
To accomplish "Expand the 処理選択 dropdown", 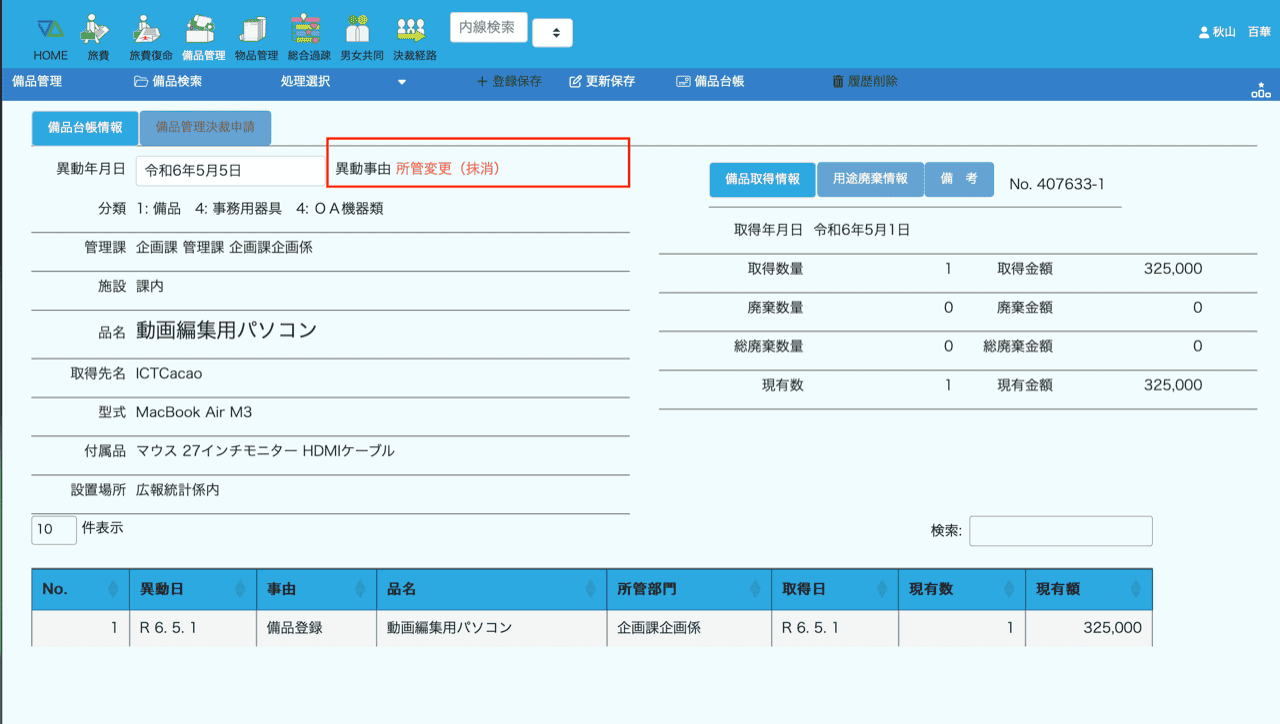I will [343, 82].
